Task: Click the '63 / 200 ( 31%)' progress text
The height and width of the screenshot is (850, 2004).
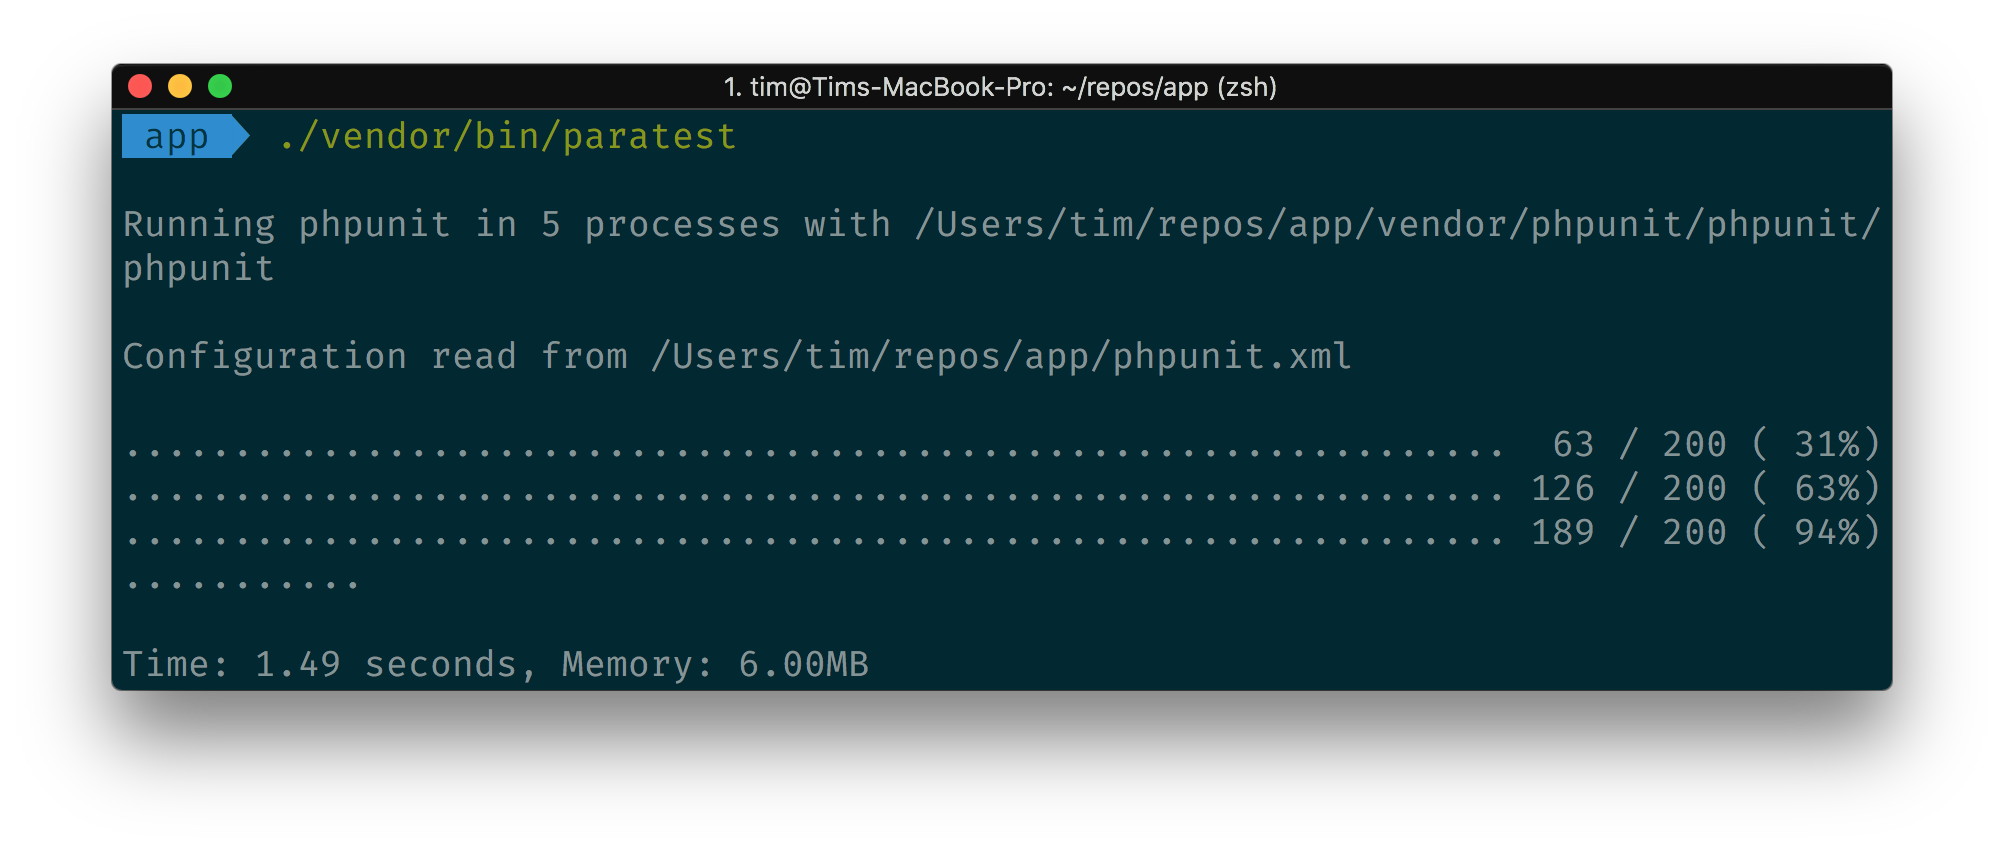Action: [x=1717, y=444]
